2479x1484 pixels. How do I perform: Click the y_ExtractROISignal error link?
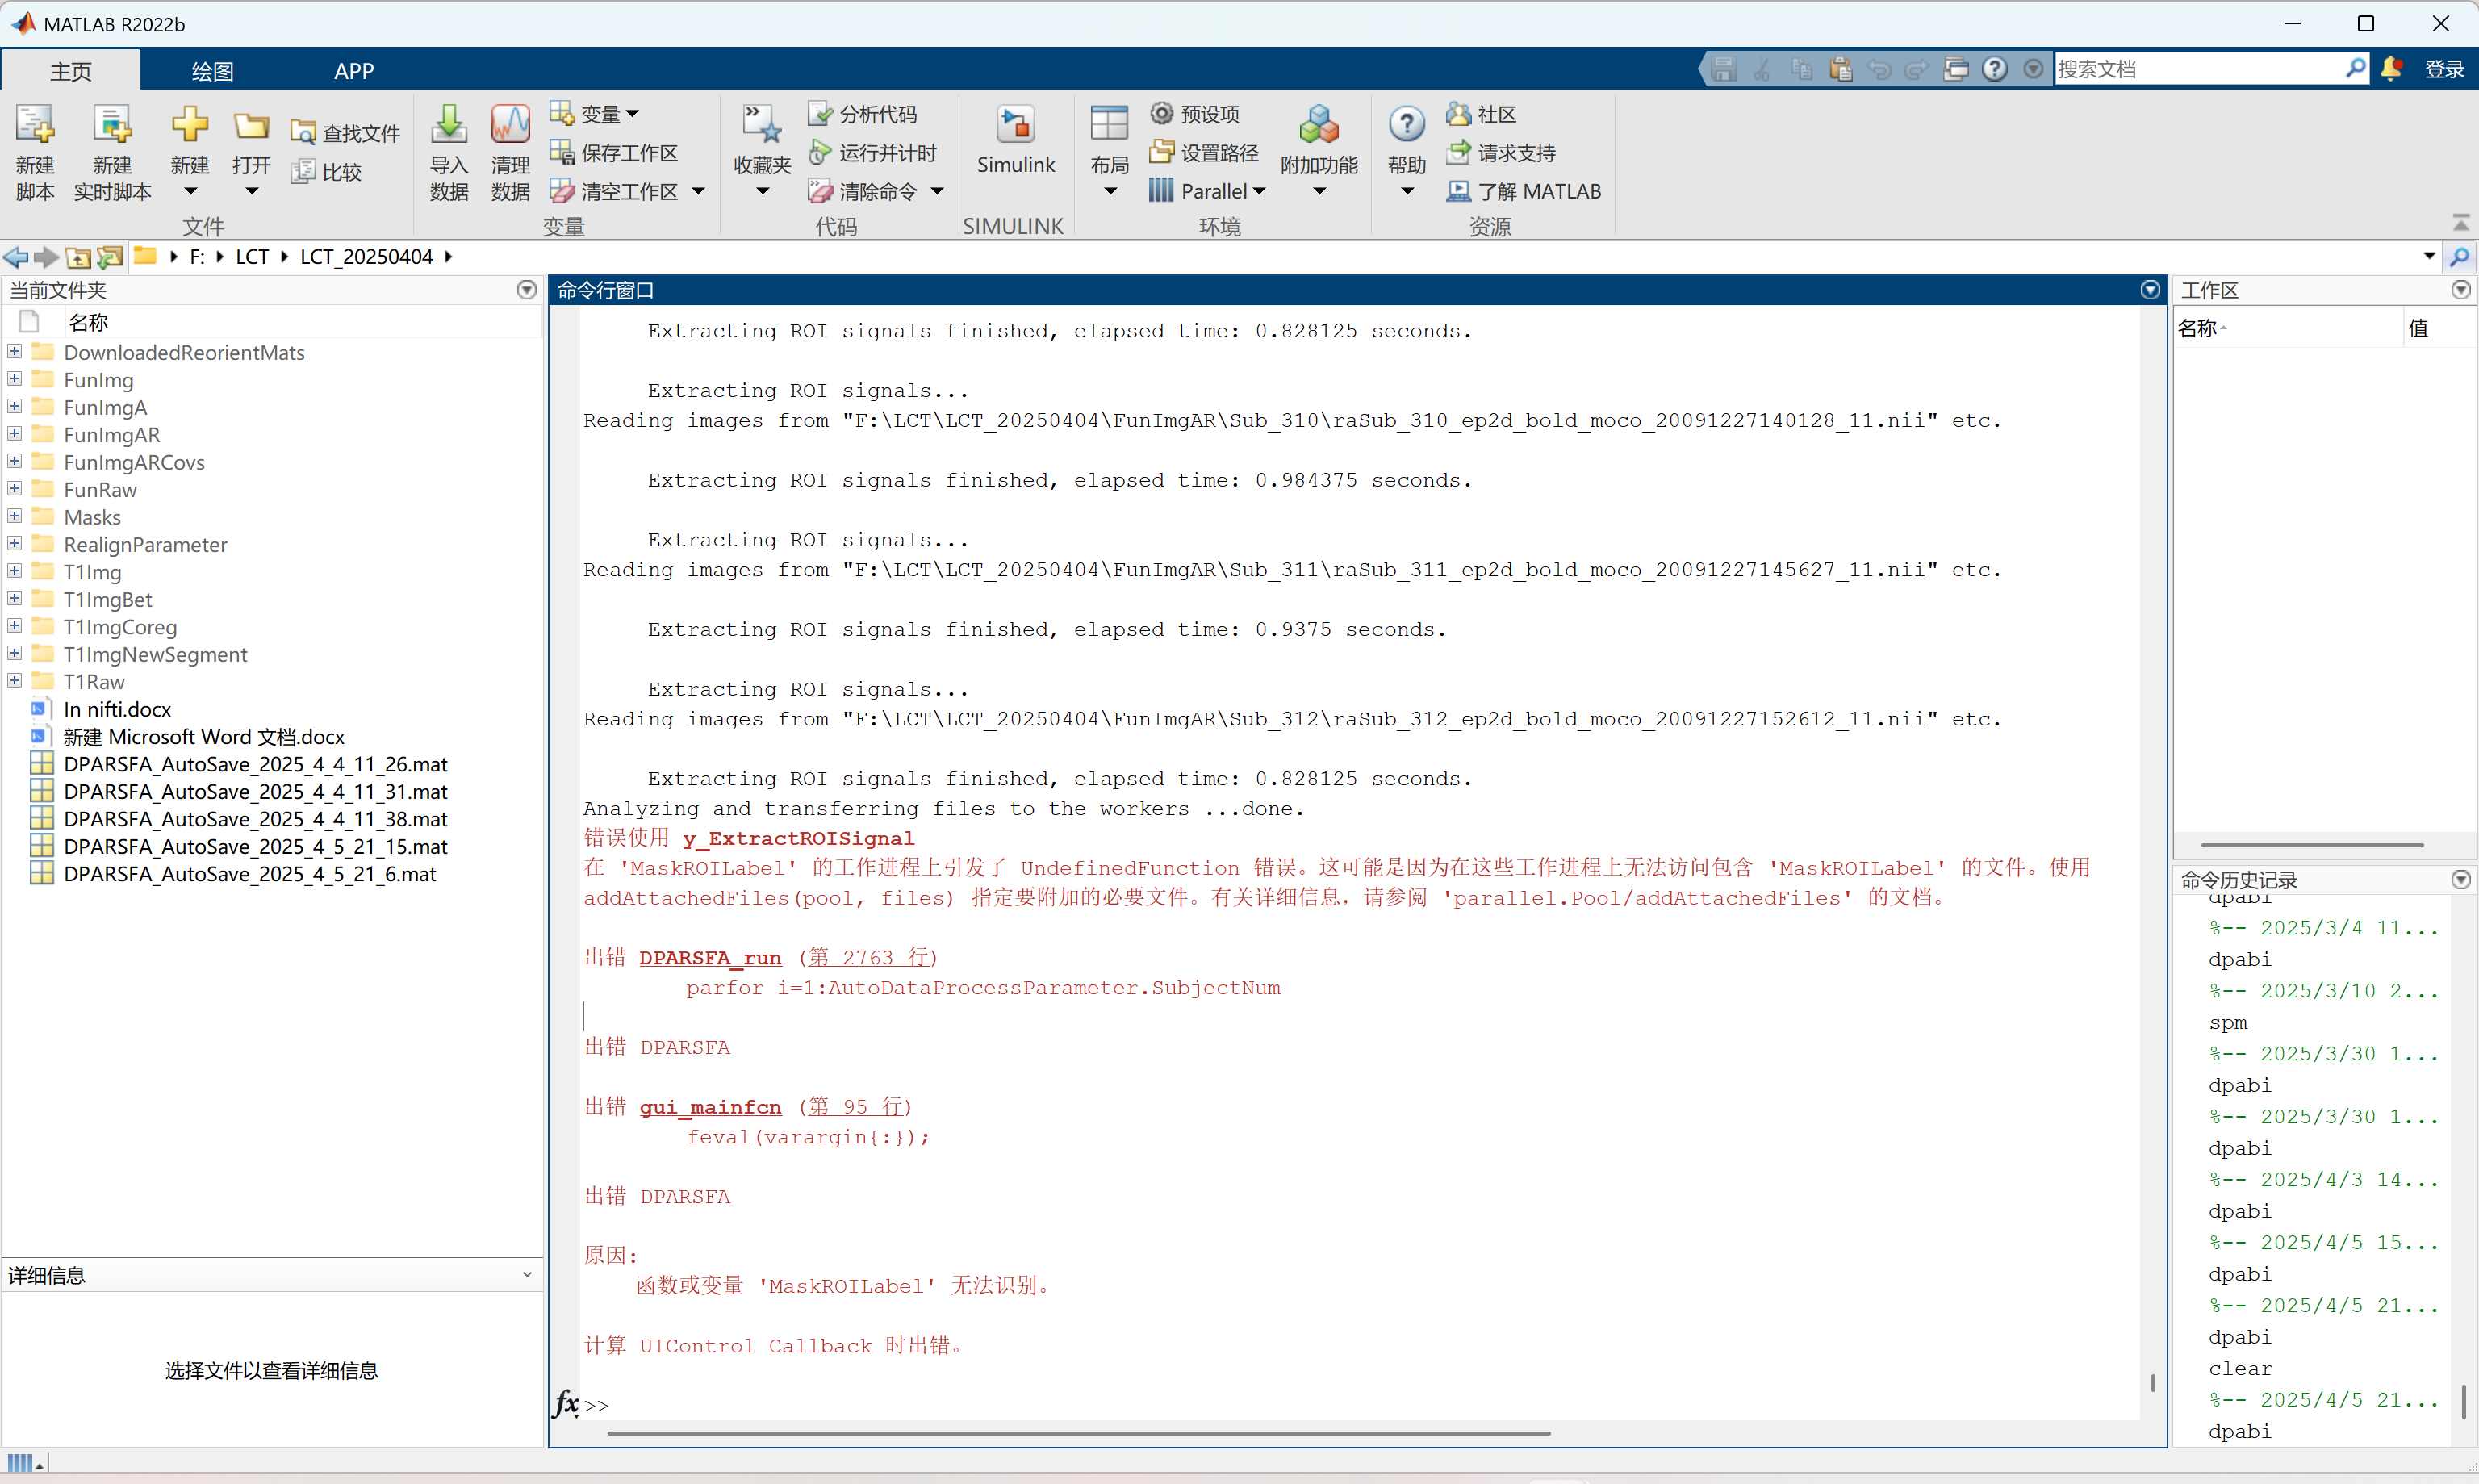click(798, 838)
